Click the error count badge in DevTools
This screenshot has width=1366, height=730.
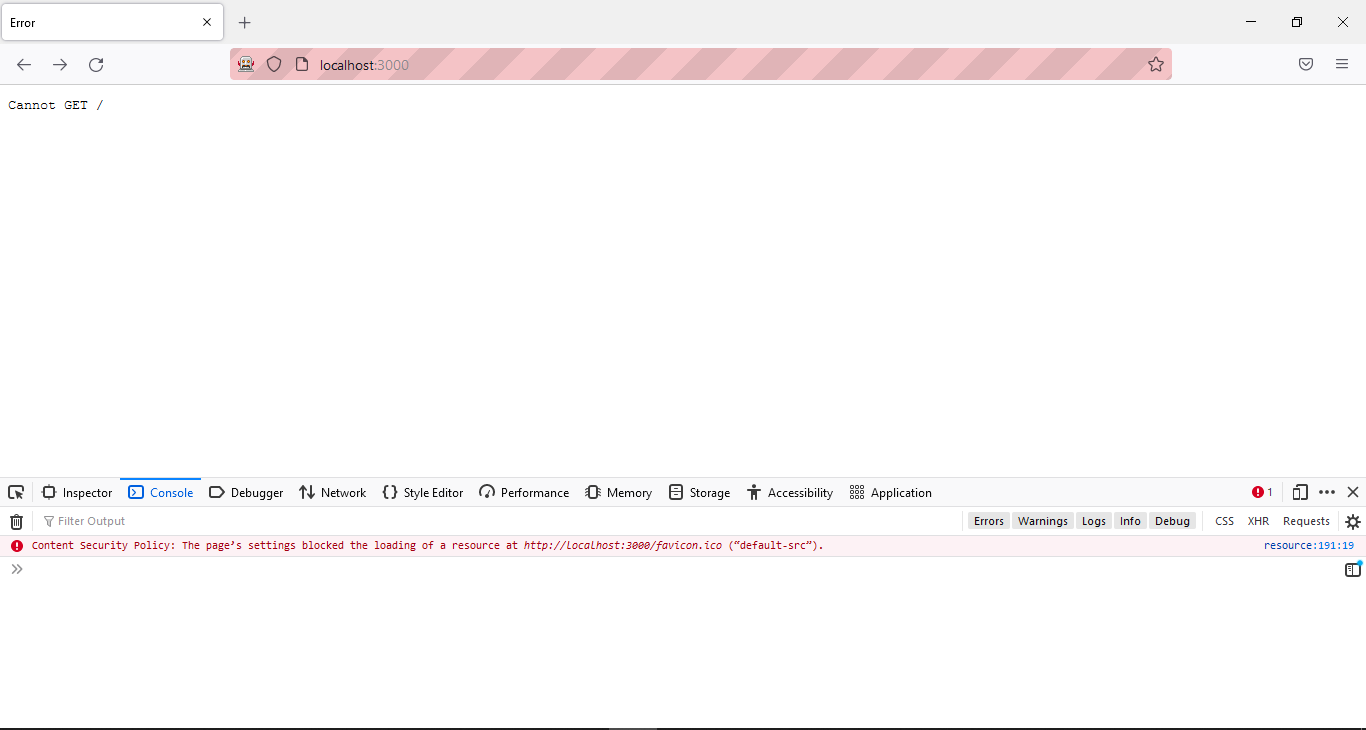[x=1261, y=492]
